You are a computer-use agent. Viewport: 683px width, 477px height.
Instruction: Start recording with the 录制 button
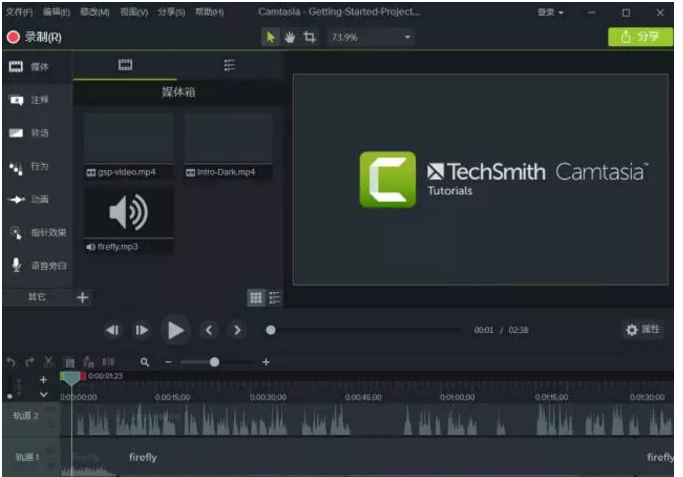(x=34, y=37)
